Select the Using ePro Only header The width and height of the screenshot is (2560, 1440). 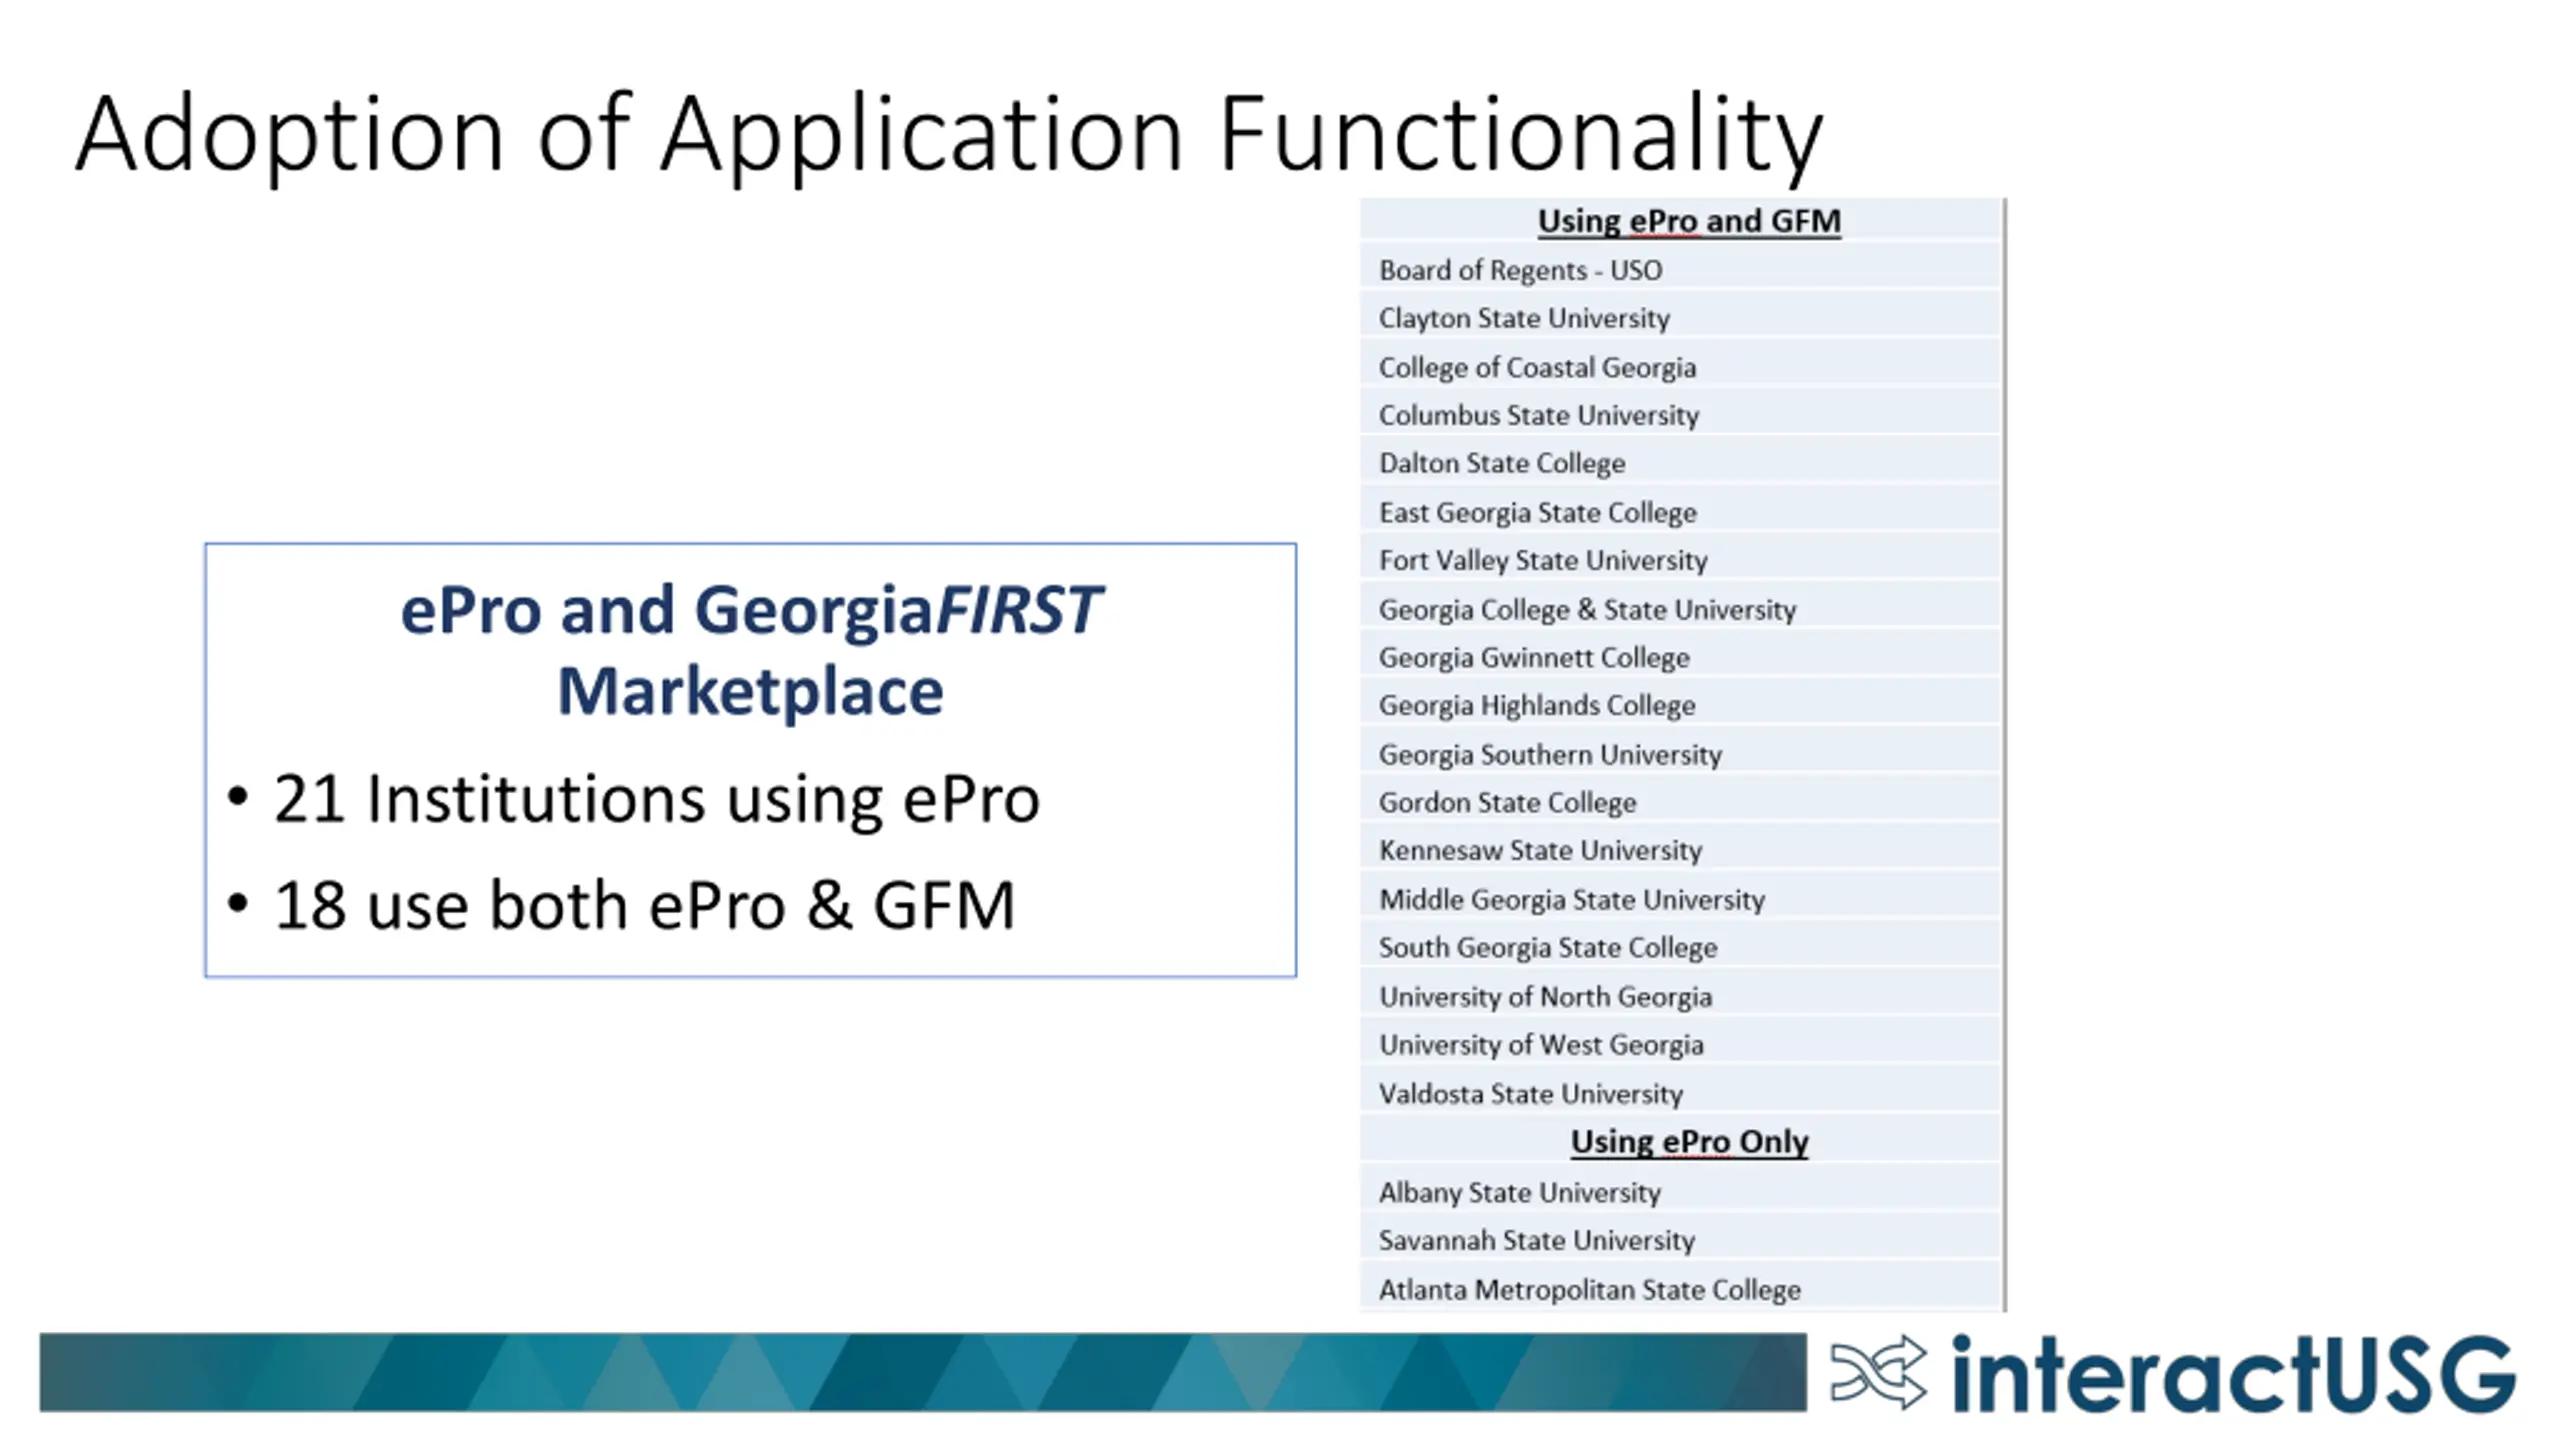pos(1688,1141)
